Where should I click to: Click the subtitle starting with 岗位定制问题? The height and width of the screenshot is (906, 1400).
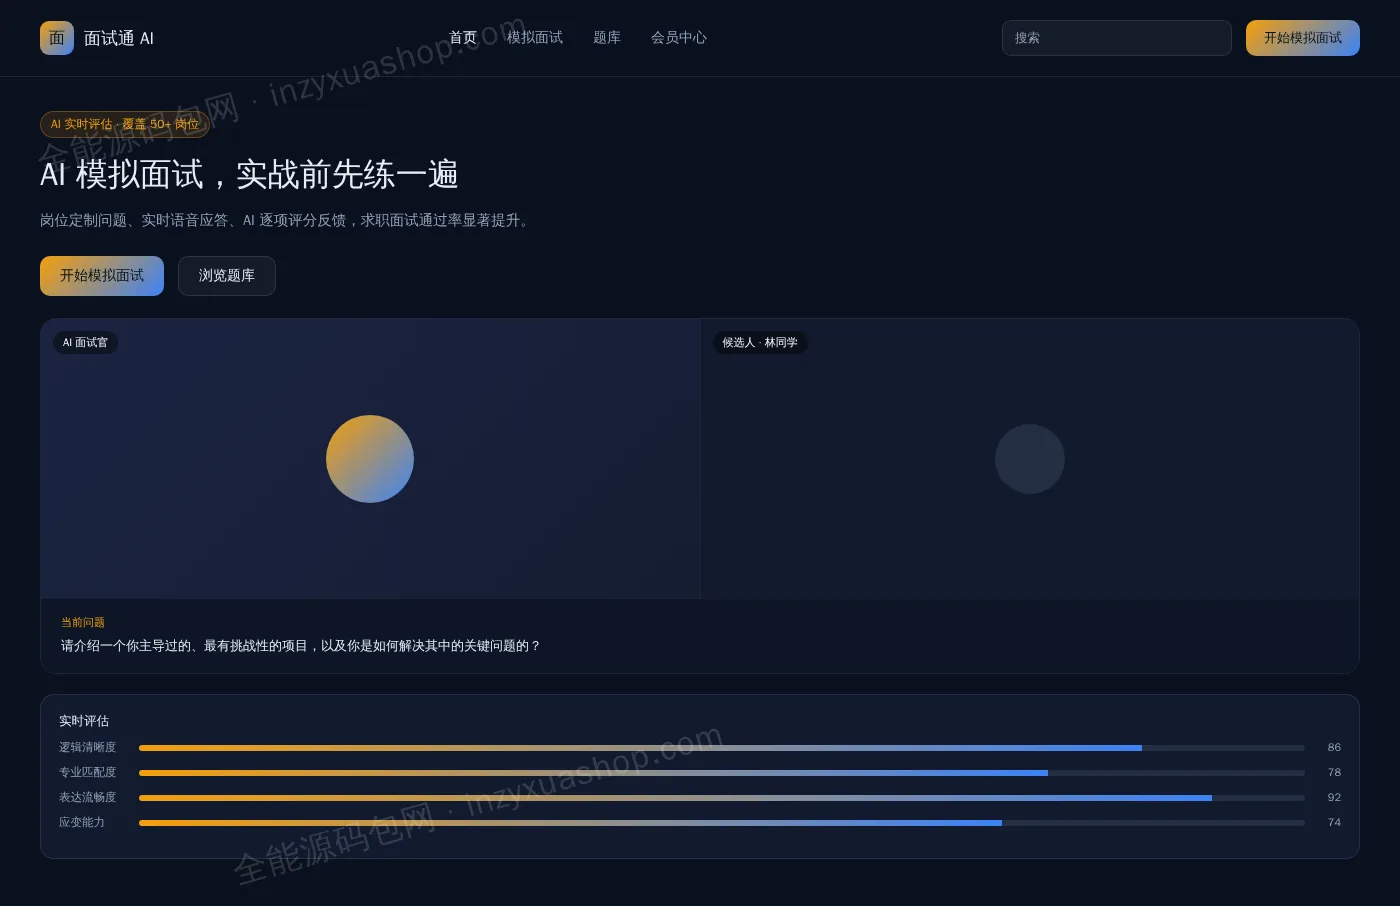click(x=287, y=220)
